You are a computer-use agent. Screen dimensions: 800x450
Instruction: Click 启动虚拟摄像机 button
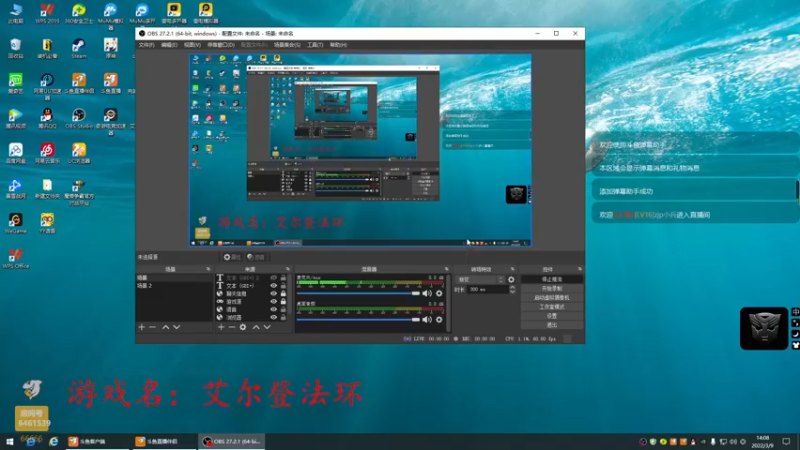pos(552,297)
